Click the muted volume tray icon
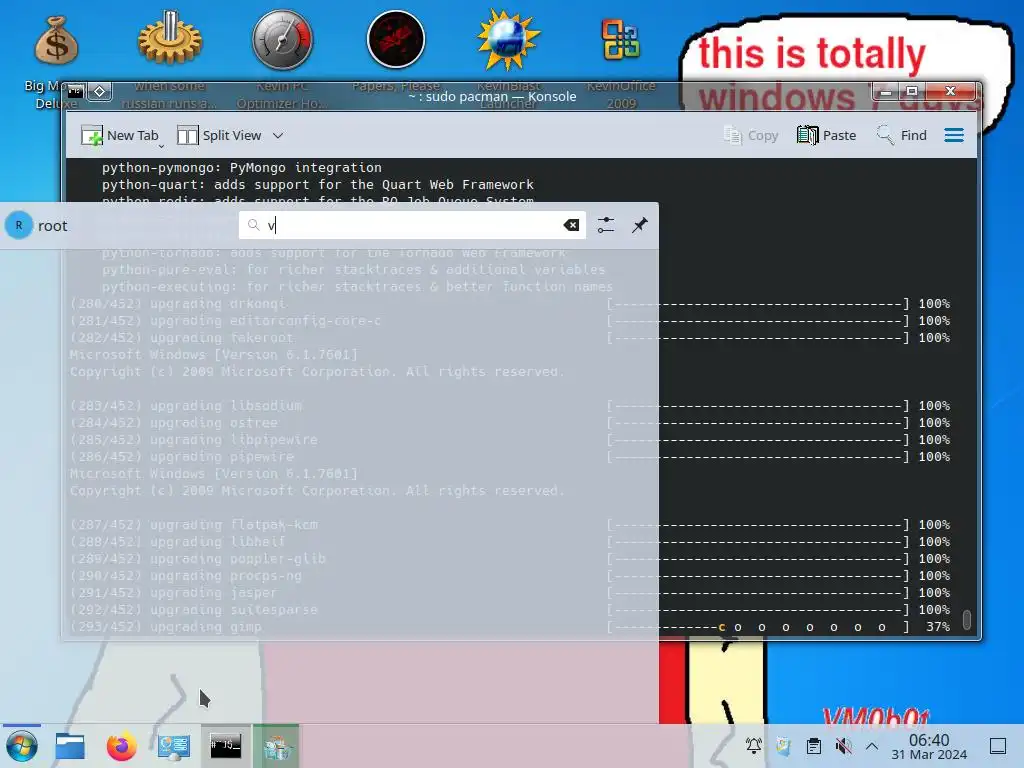Screen dimensions: 1024x768 (x=844, y=746)
